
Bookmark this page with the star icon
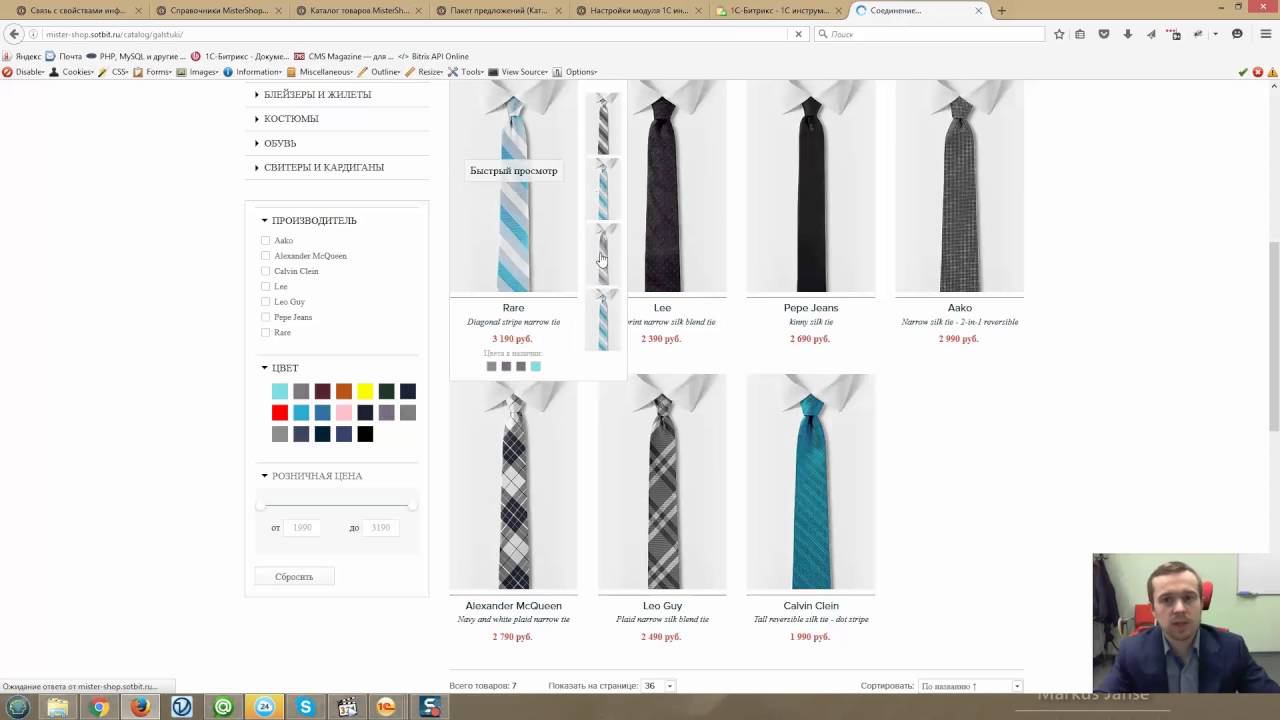(x=1059, y=34)
